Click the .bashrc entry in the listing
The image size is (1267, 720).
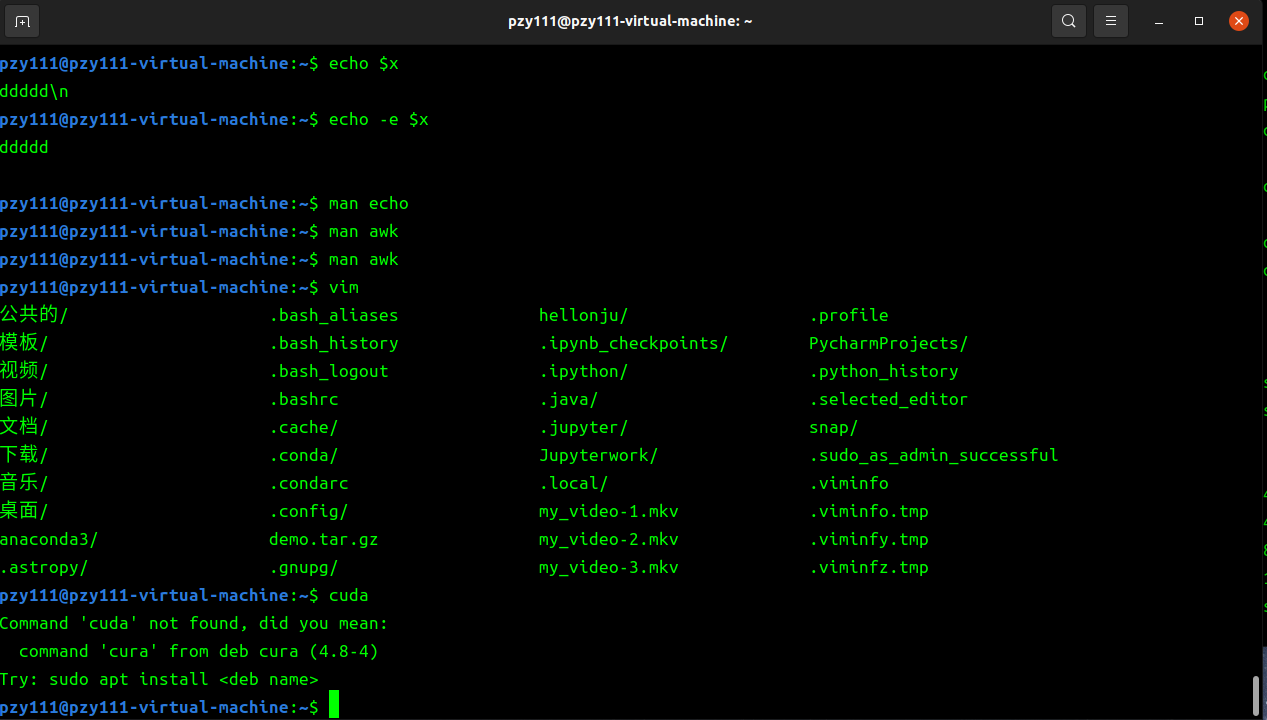(303, 399)
